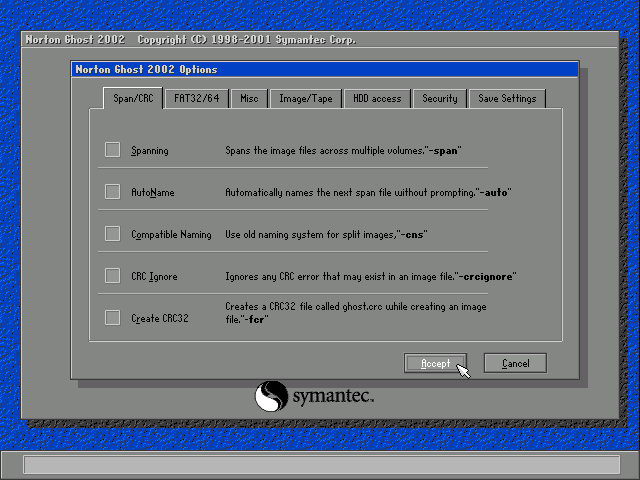Screen dimensions: 640x480
Task: Check the Compatible Naming option
Action: [112, 234]
